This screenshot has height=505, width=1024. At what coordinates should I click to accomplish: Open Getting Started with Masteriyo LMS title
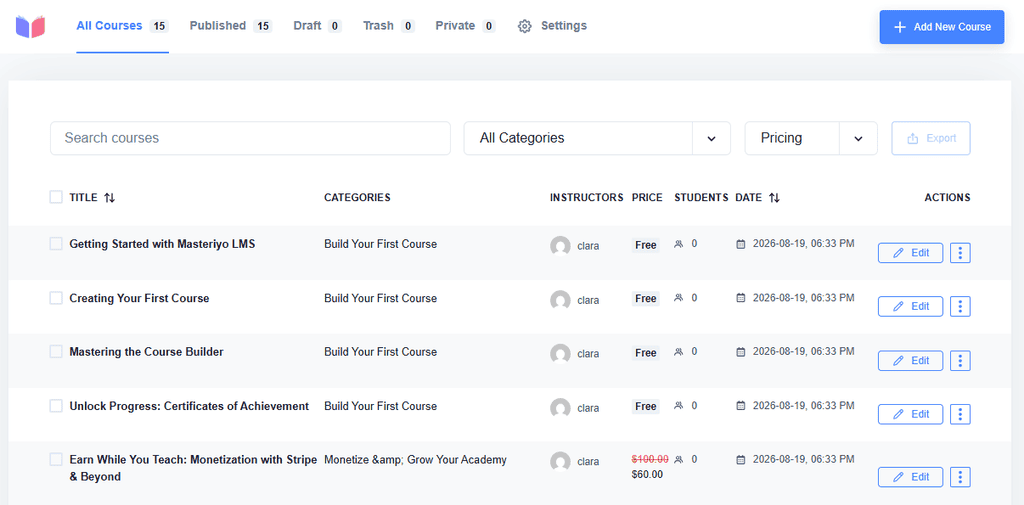(x=162, y=244)
